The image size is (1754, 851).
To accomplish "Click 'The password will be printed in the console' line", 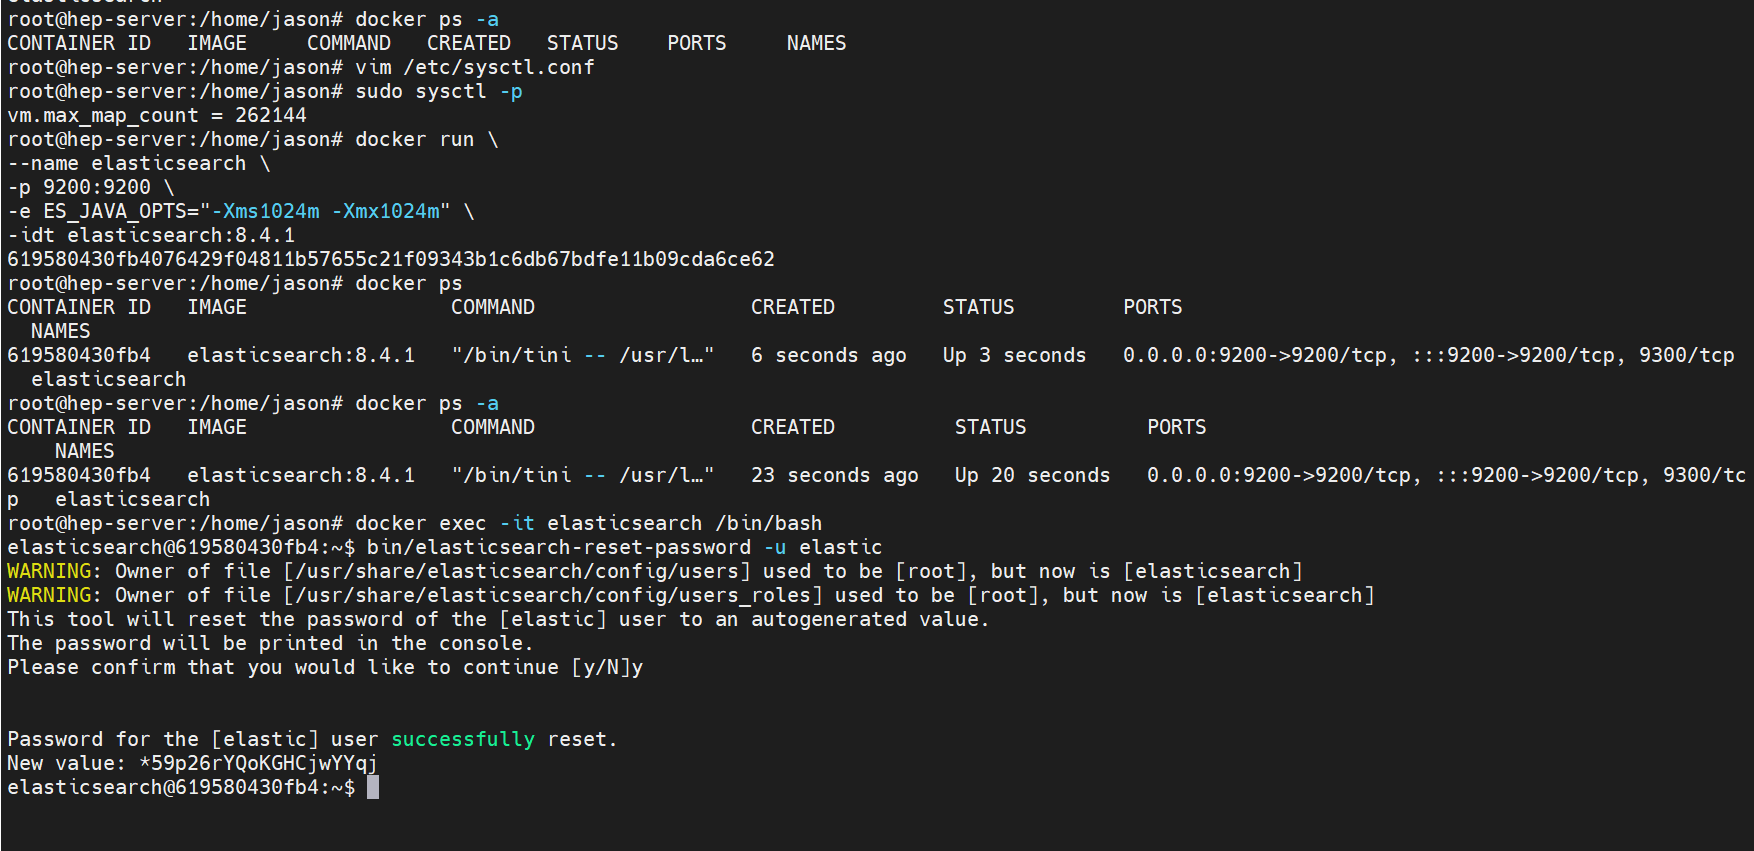I will point(270,643).
